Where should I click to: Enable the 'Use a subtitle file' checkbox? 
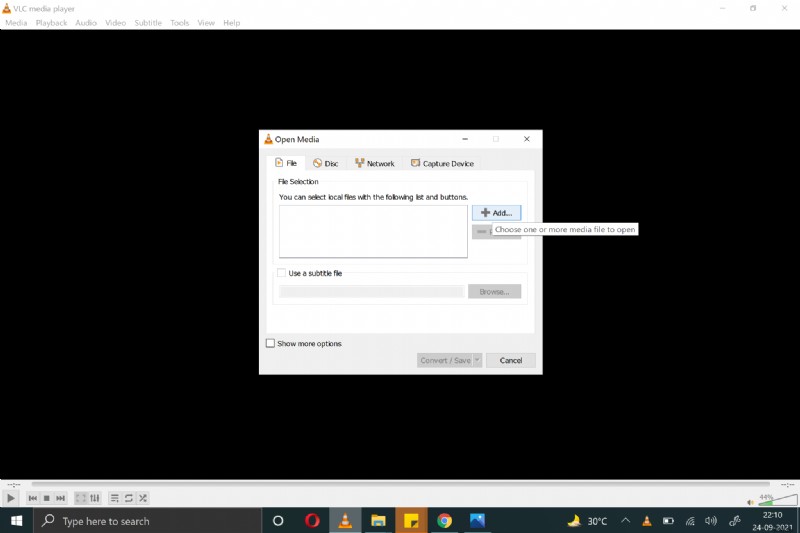click(282, 273)
